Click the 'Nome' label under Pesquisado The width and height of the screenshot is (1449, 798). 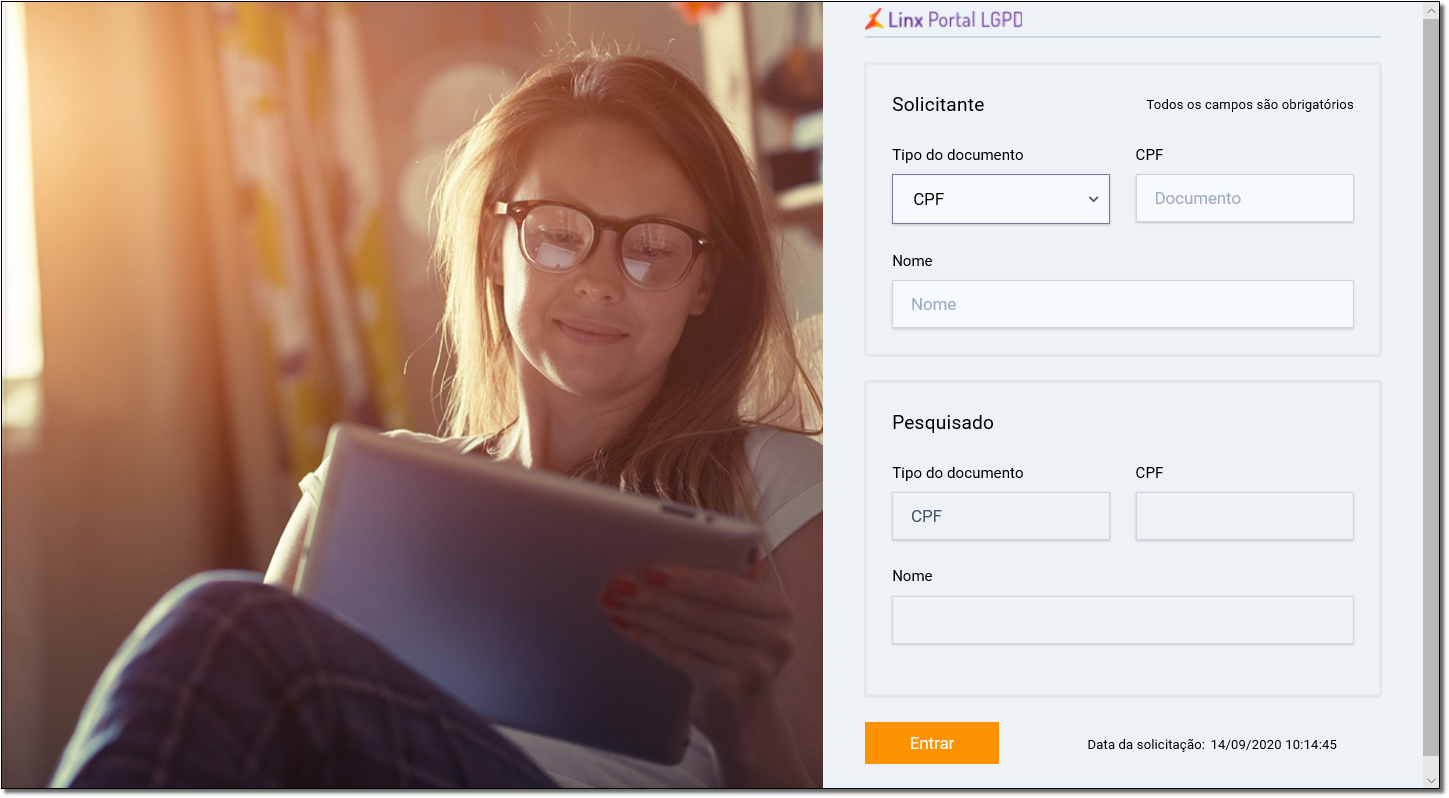[912, 576]
